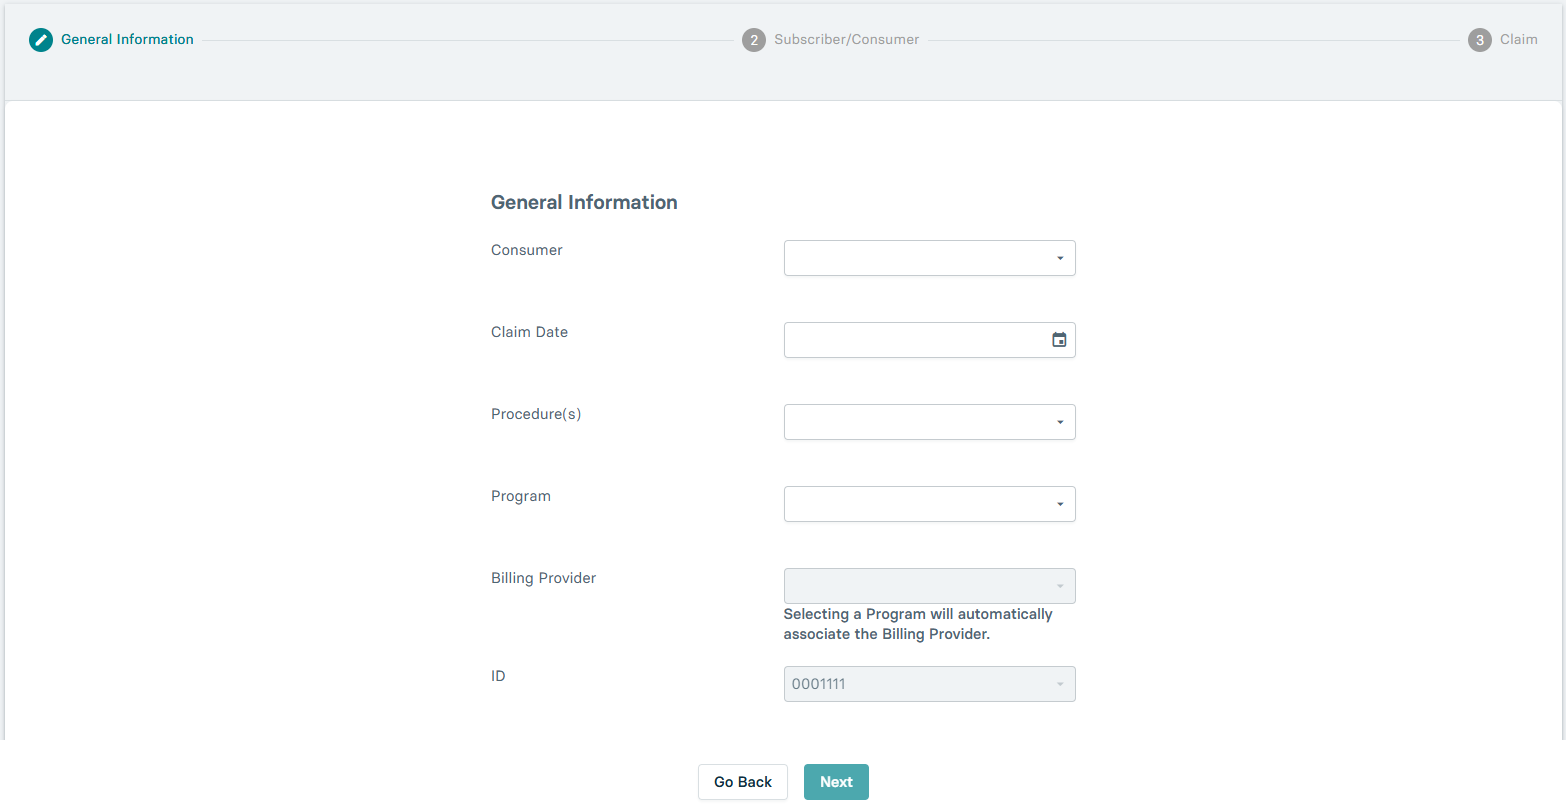Click the Next button
1566x805 pixels.
pos(836,782)
